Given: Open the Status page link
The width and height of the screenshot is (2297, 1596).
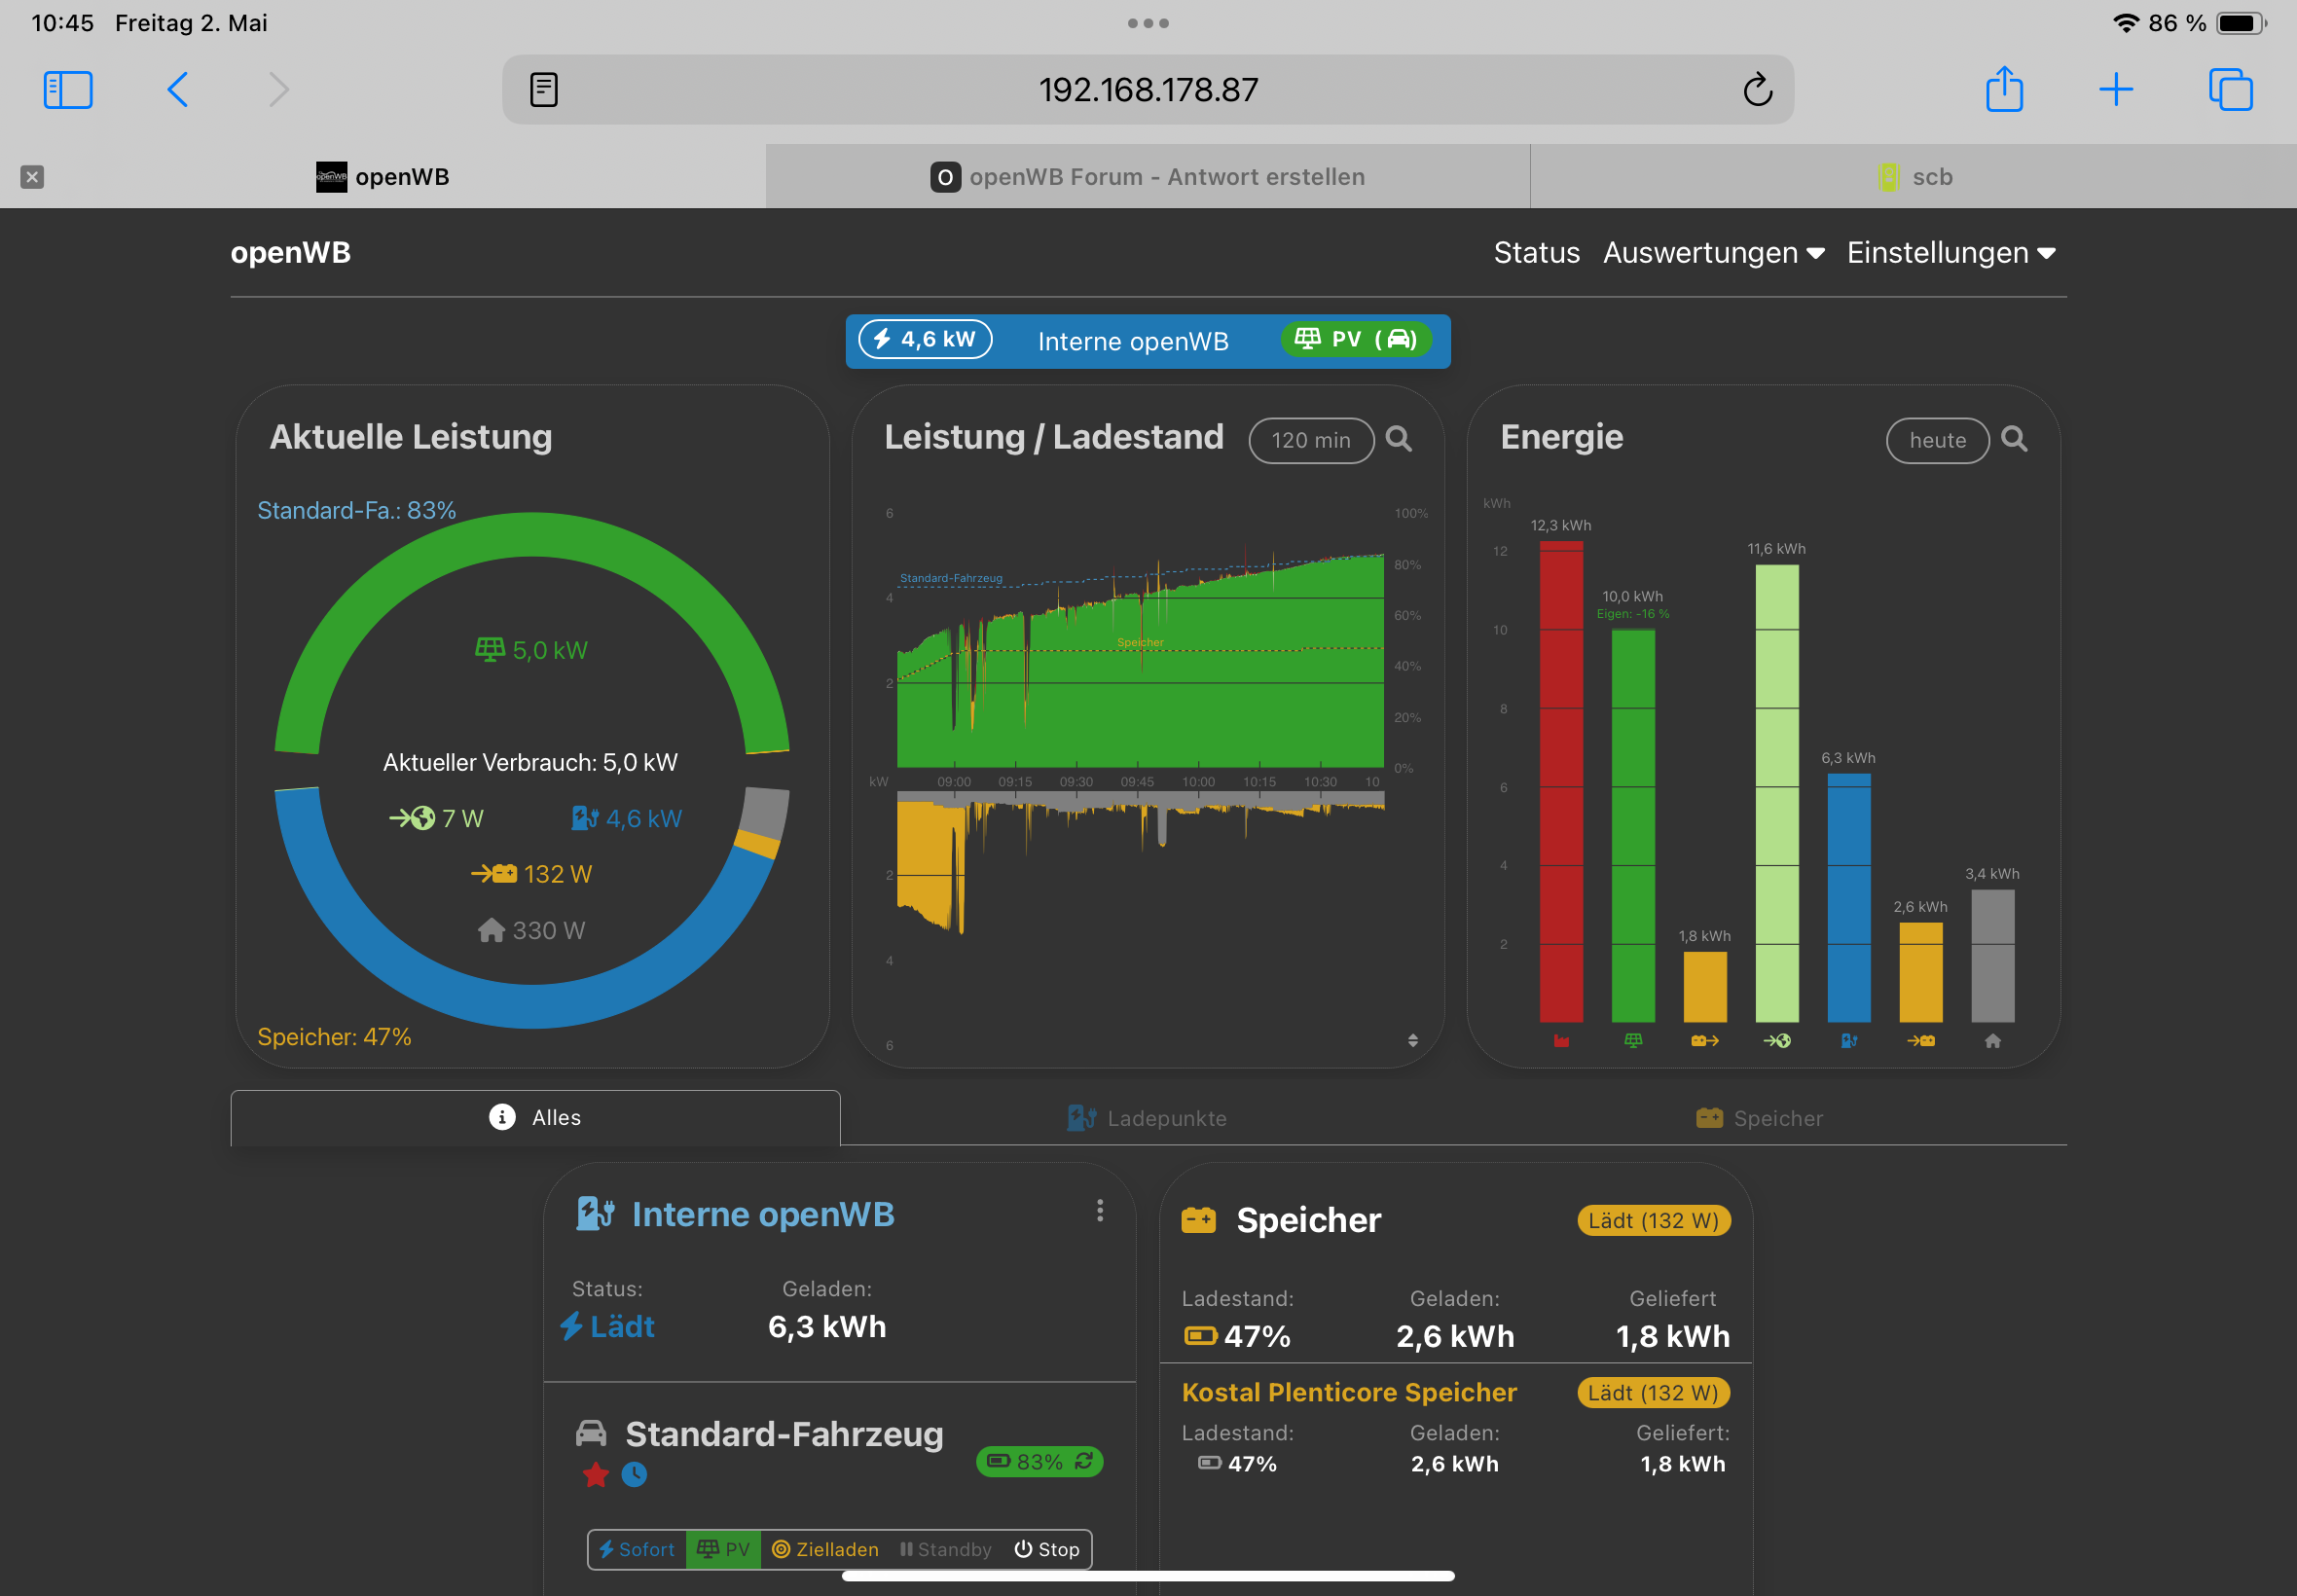Looking at the screenshot, I should click(1536, 253).
